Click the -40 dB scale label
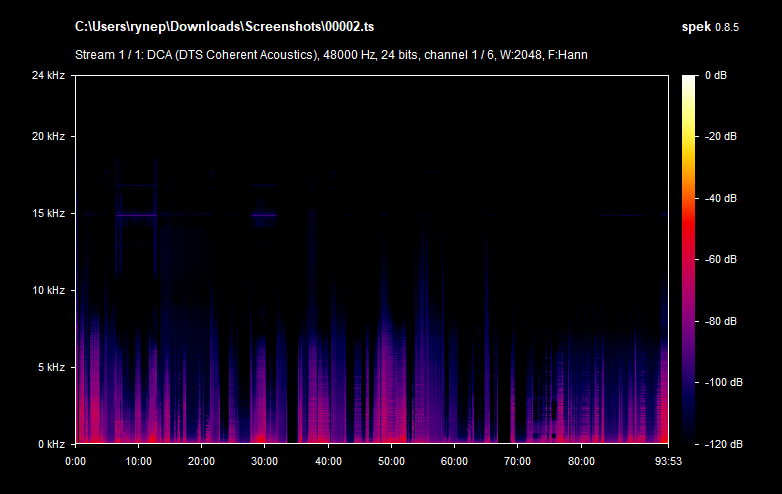The width and height of the screenshot is (782, 494). point(722,198)
